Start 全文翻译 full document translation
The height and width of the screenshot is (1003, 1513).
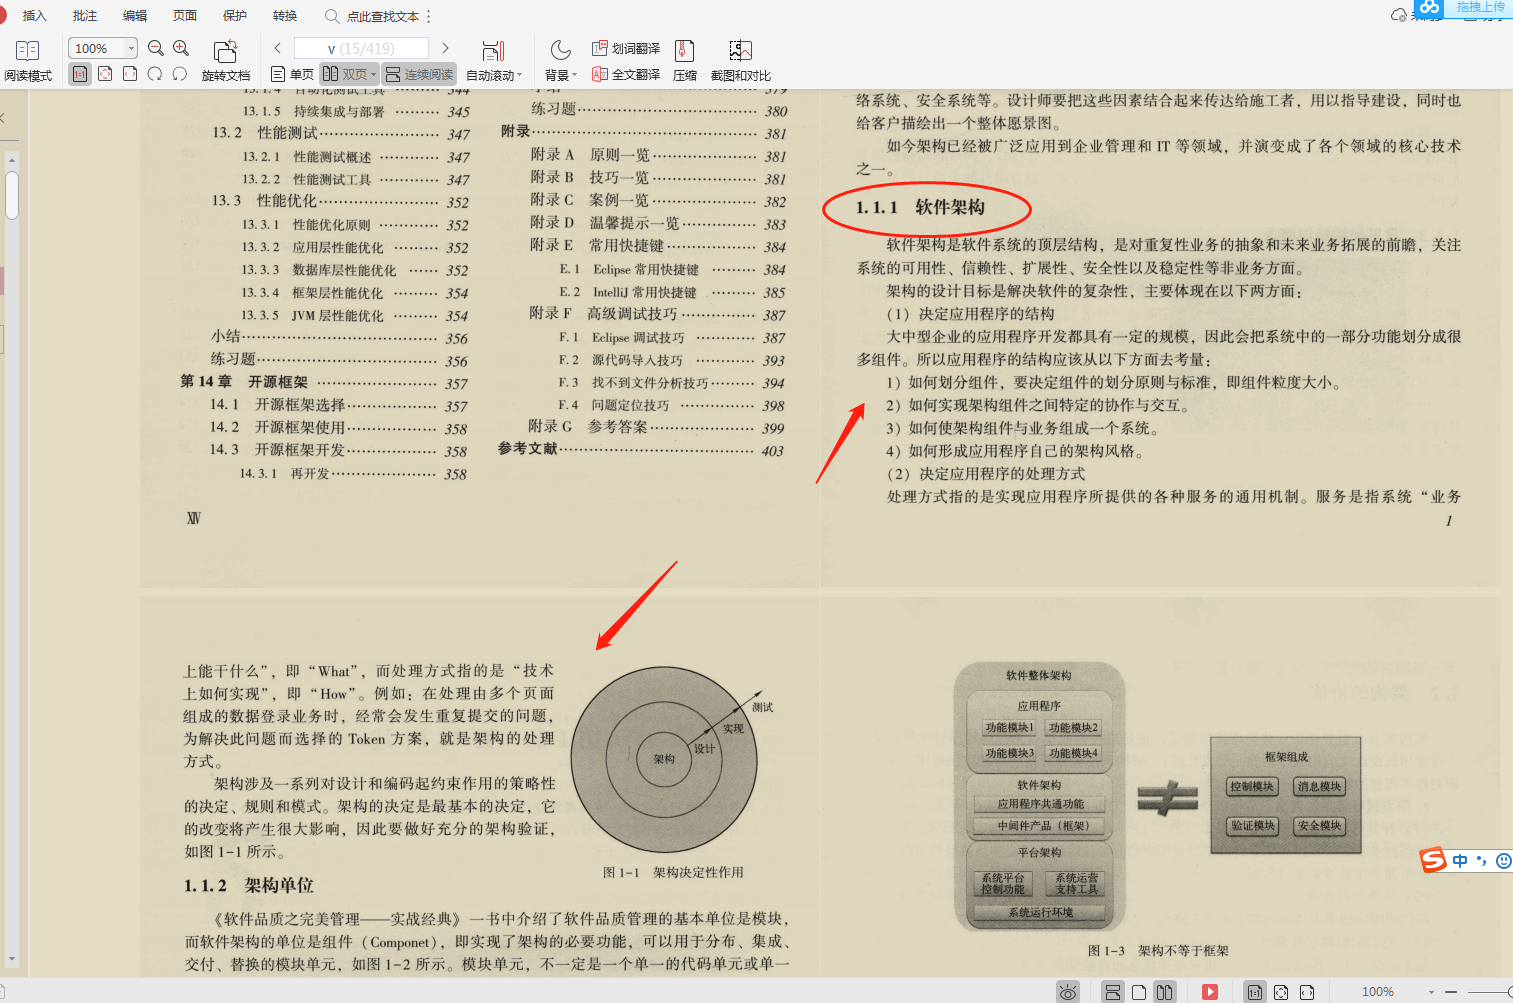(x=625, y=73)
